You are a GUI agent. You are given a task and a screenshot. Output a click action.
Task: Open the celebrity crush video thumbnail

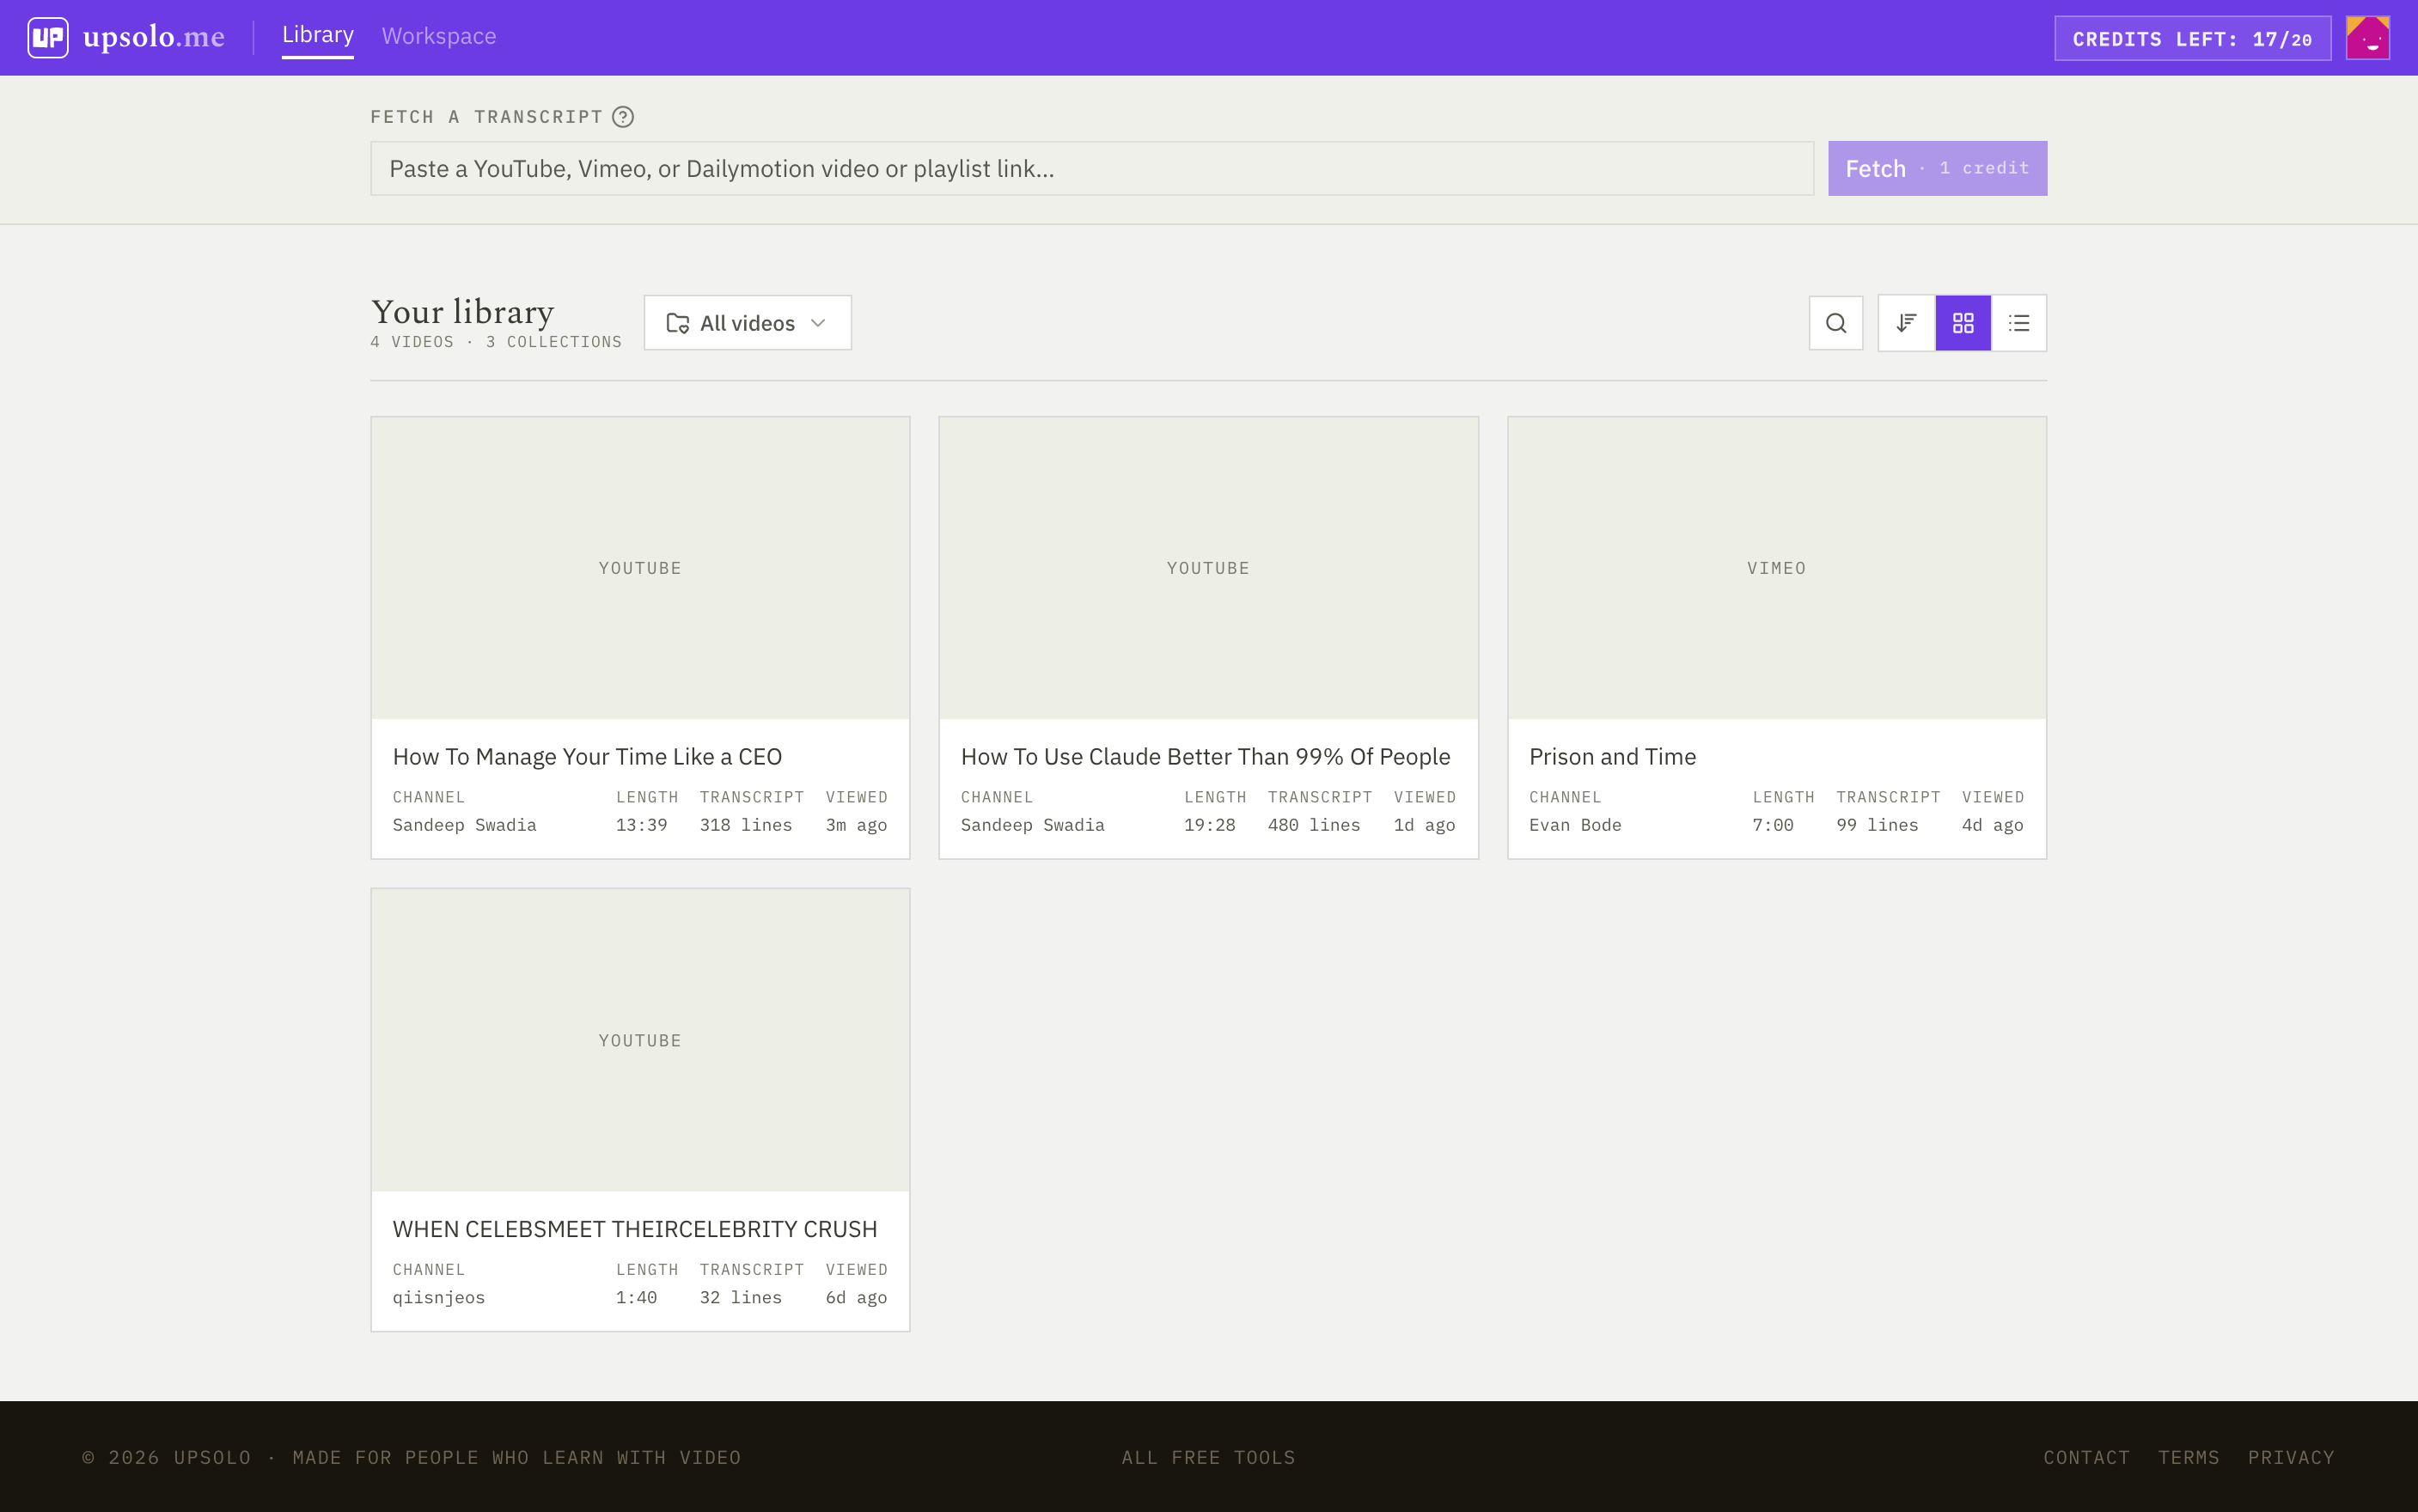[x=640, y=1040]
